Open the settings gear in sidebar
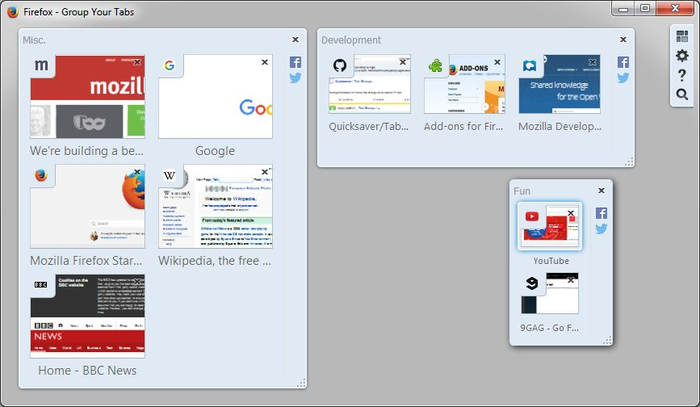The image size is (700, 407). 682,55
